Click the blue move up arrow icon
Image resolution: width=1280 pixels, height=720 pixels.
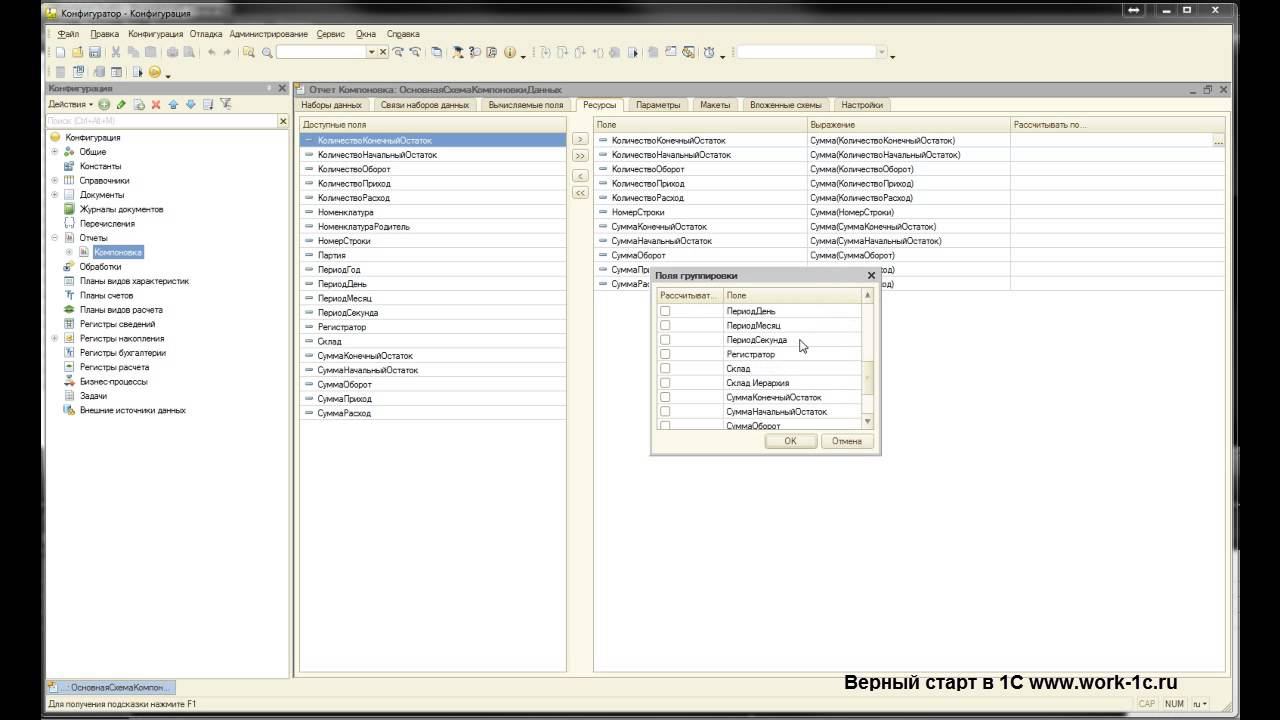click(x=173, y=104)
